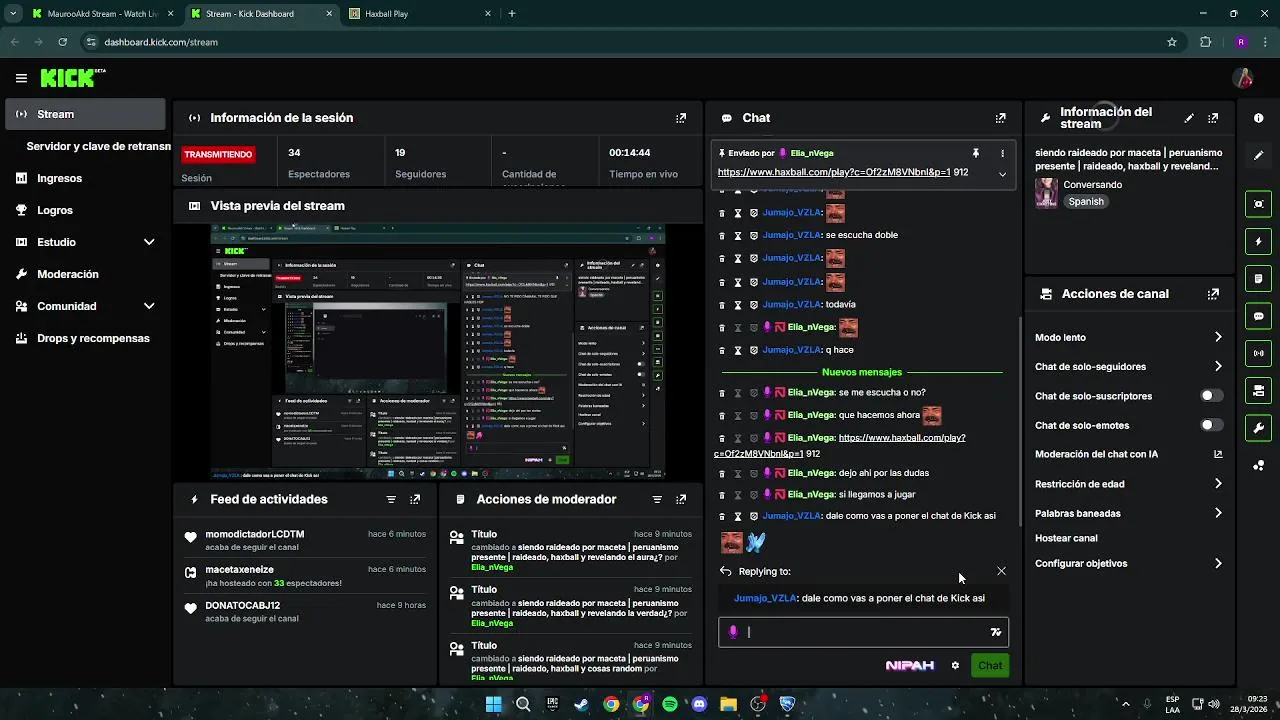Toggle the channel actions widget in right sidebar
1280x720 pixels.
1258,390
